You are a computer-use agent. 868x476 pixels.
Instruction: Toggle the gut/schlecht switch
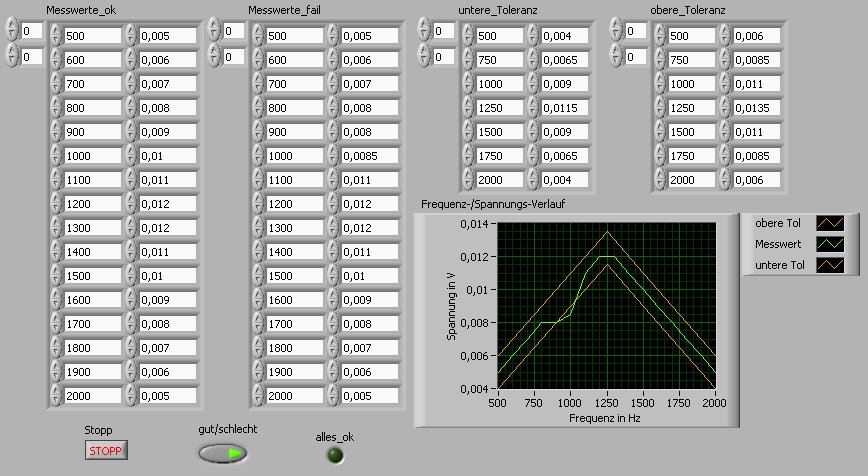221,453
